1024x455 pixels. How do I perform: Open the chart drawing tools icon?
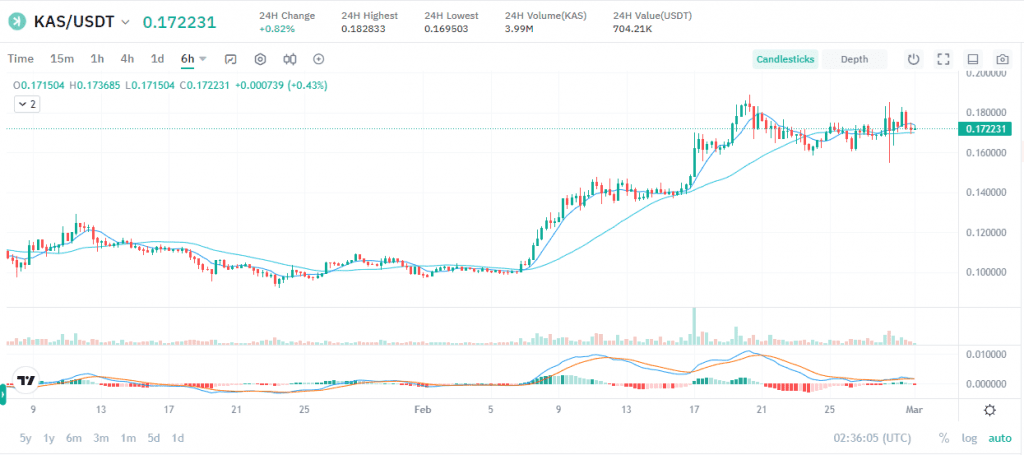[x=231, y=59]
